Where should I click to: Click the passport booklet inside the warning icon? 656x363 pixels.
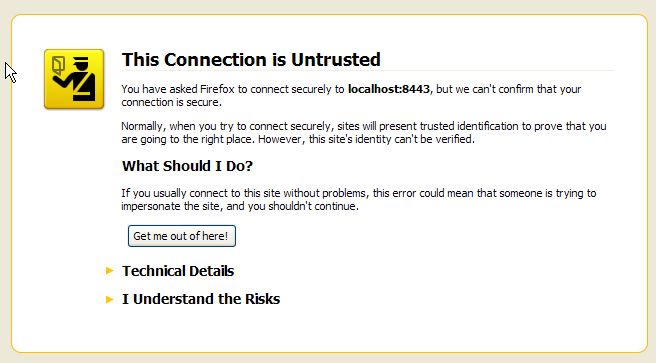click(58, 66)
